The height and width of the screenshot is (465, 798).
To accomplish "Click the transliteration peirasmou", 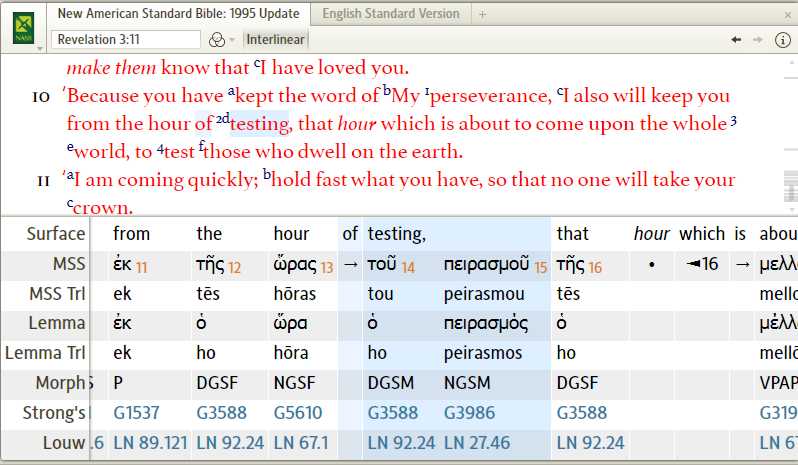I will (484, 294).
